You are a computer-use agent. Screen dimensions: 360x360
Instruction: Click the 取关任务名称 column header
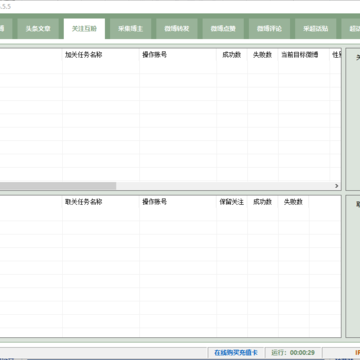(101, 202)
